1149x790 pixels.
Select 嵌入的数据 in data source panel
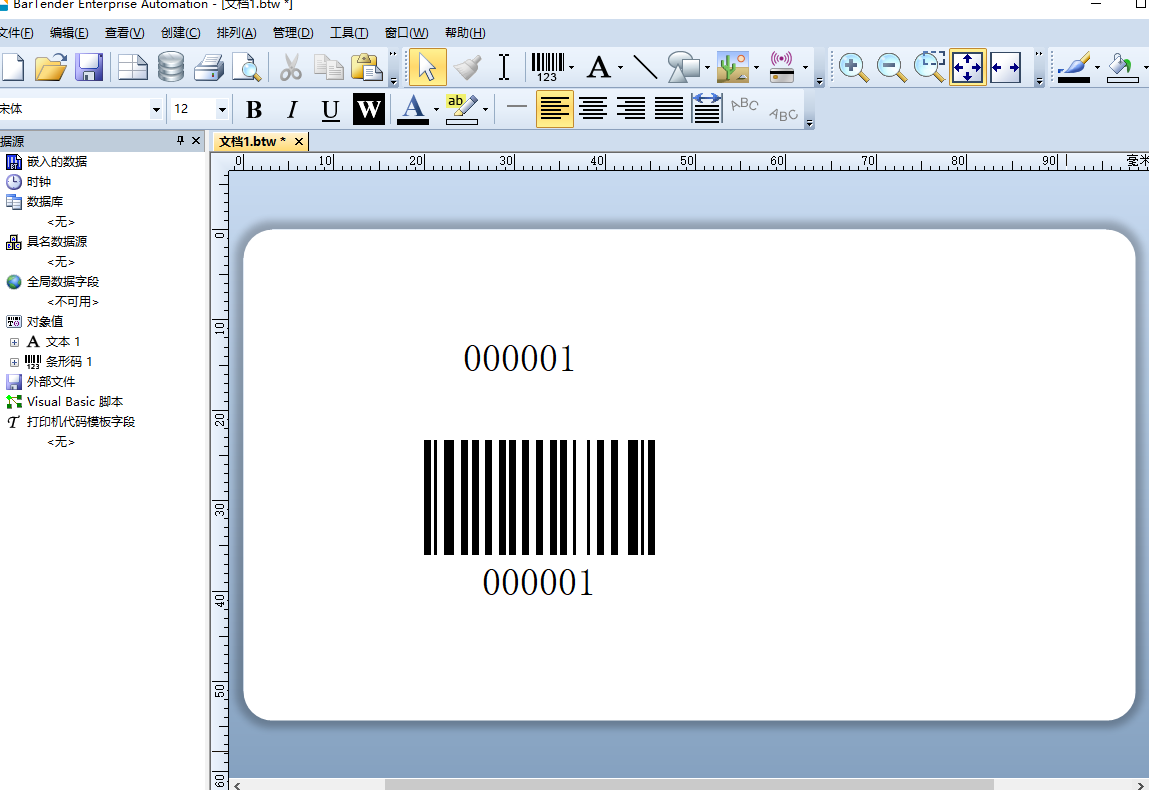(56, 162)
